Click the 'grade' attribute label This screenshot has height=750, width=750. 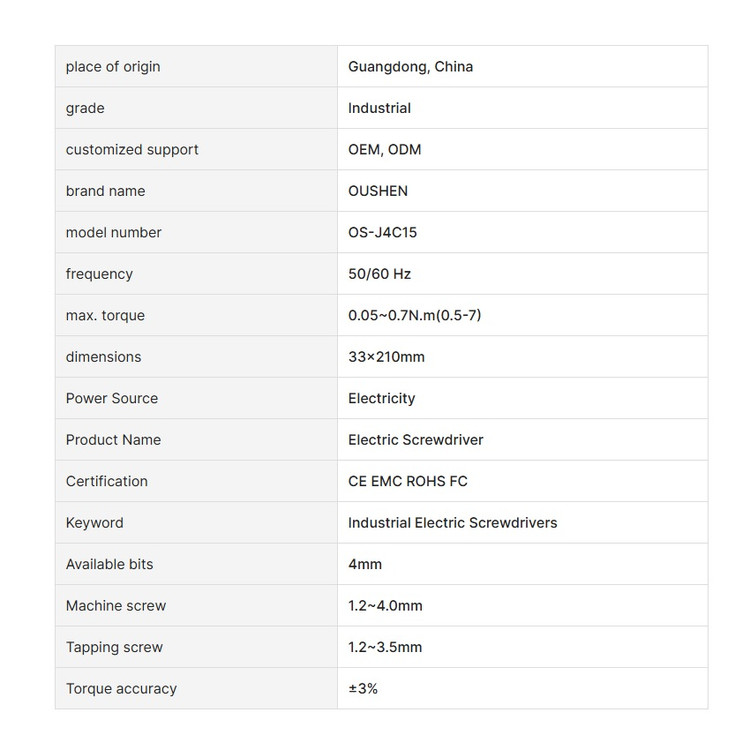pyautogui.click(x=85, y=108)
